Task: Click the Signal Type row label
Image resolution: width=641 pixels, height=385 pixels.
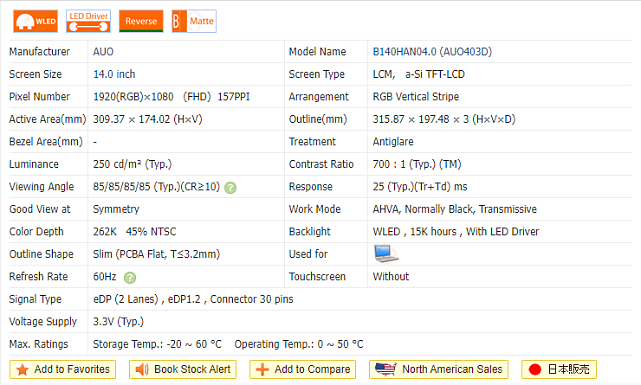Action: pyautogui.click(x=35, y=299)
